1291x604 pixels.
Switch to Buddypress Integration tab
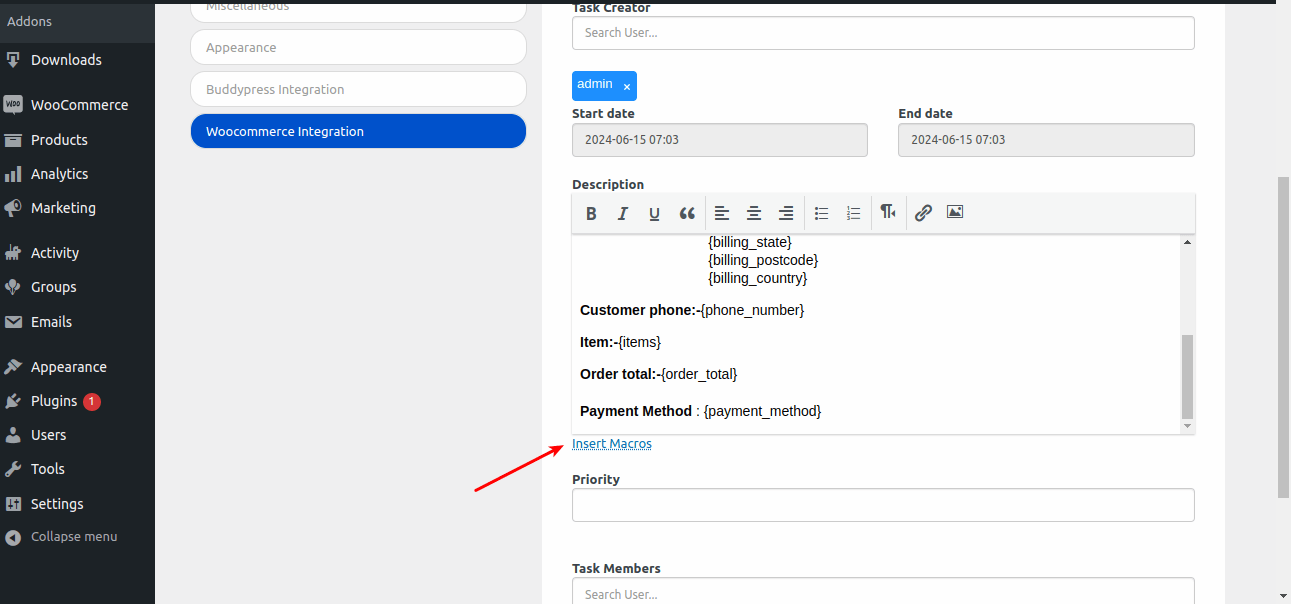tap(358, 89)
